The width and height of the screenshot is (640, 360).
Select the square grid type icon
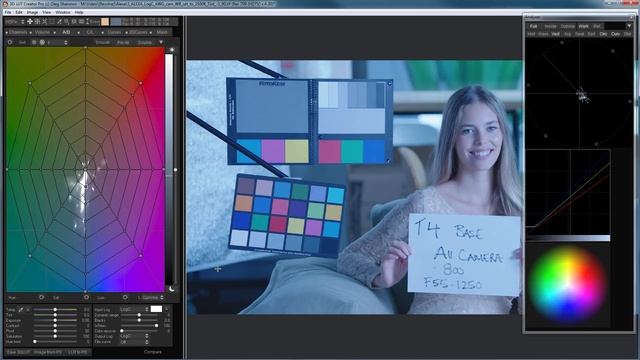pyautogui.click(x=34, y=42)
